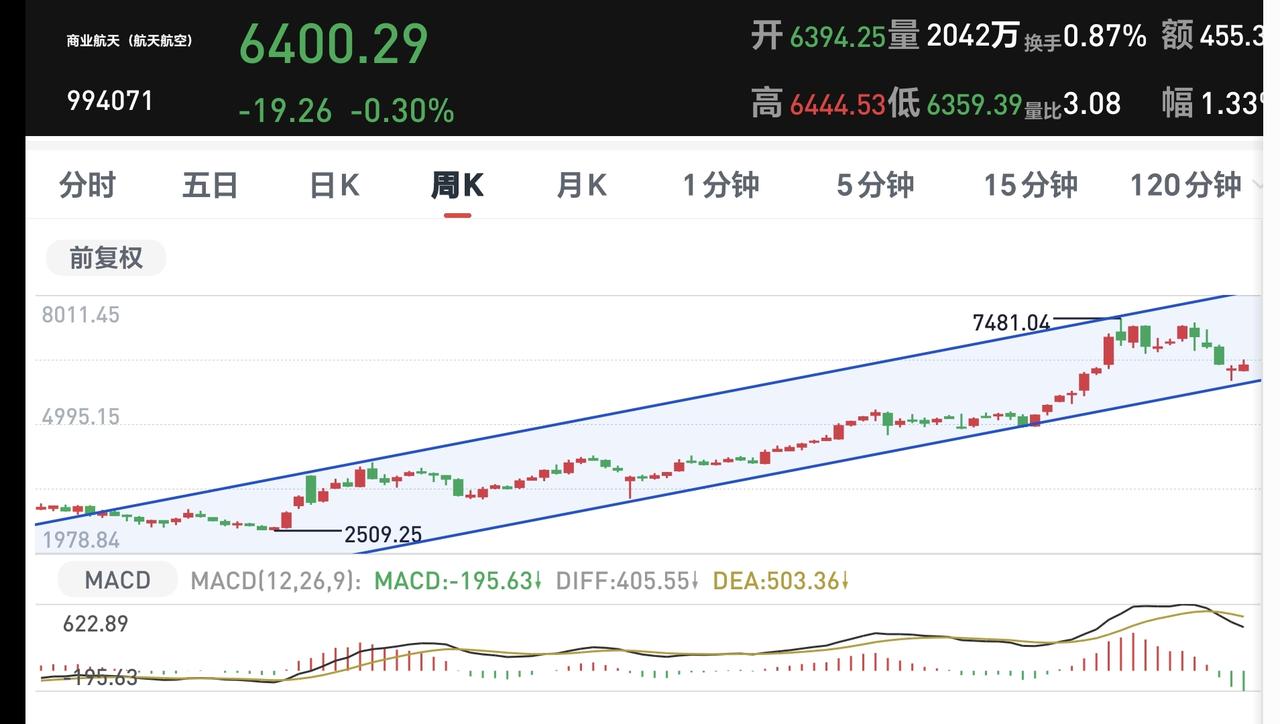Click the volume ratio 3.08
The height and width of the screenshot is (724, 1280).
point(1091,104)
